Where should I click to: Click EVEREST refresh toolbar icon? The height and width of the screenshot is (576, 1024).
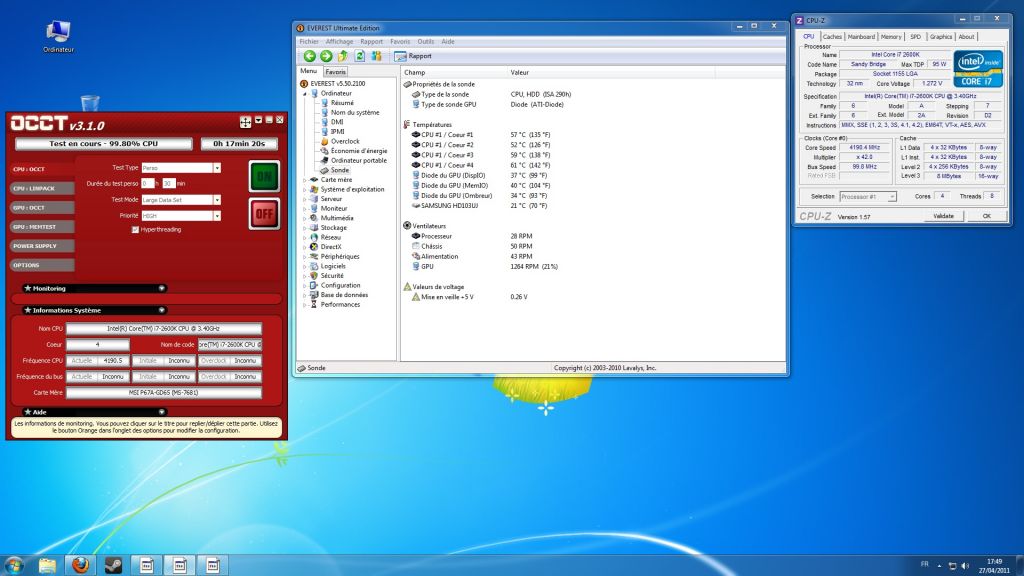[x=359, y=56]
